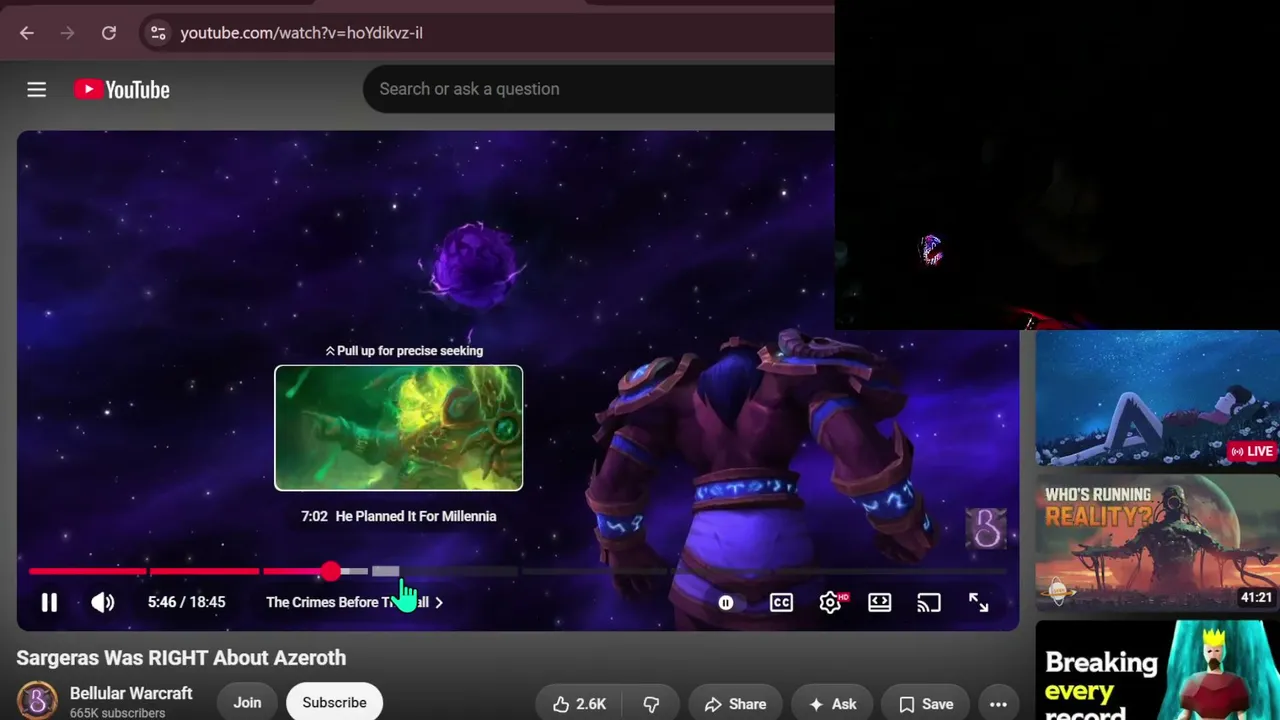This screenshot has height=720, width=1280.
Task: Click the 'He Planned It For Millennia' seek preview thumbnail
Action: point(398,428)
